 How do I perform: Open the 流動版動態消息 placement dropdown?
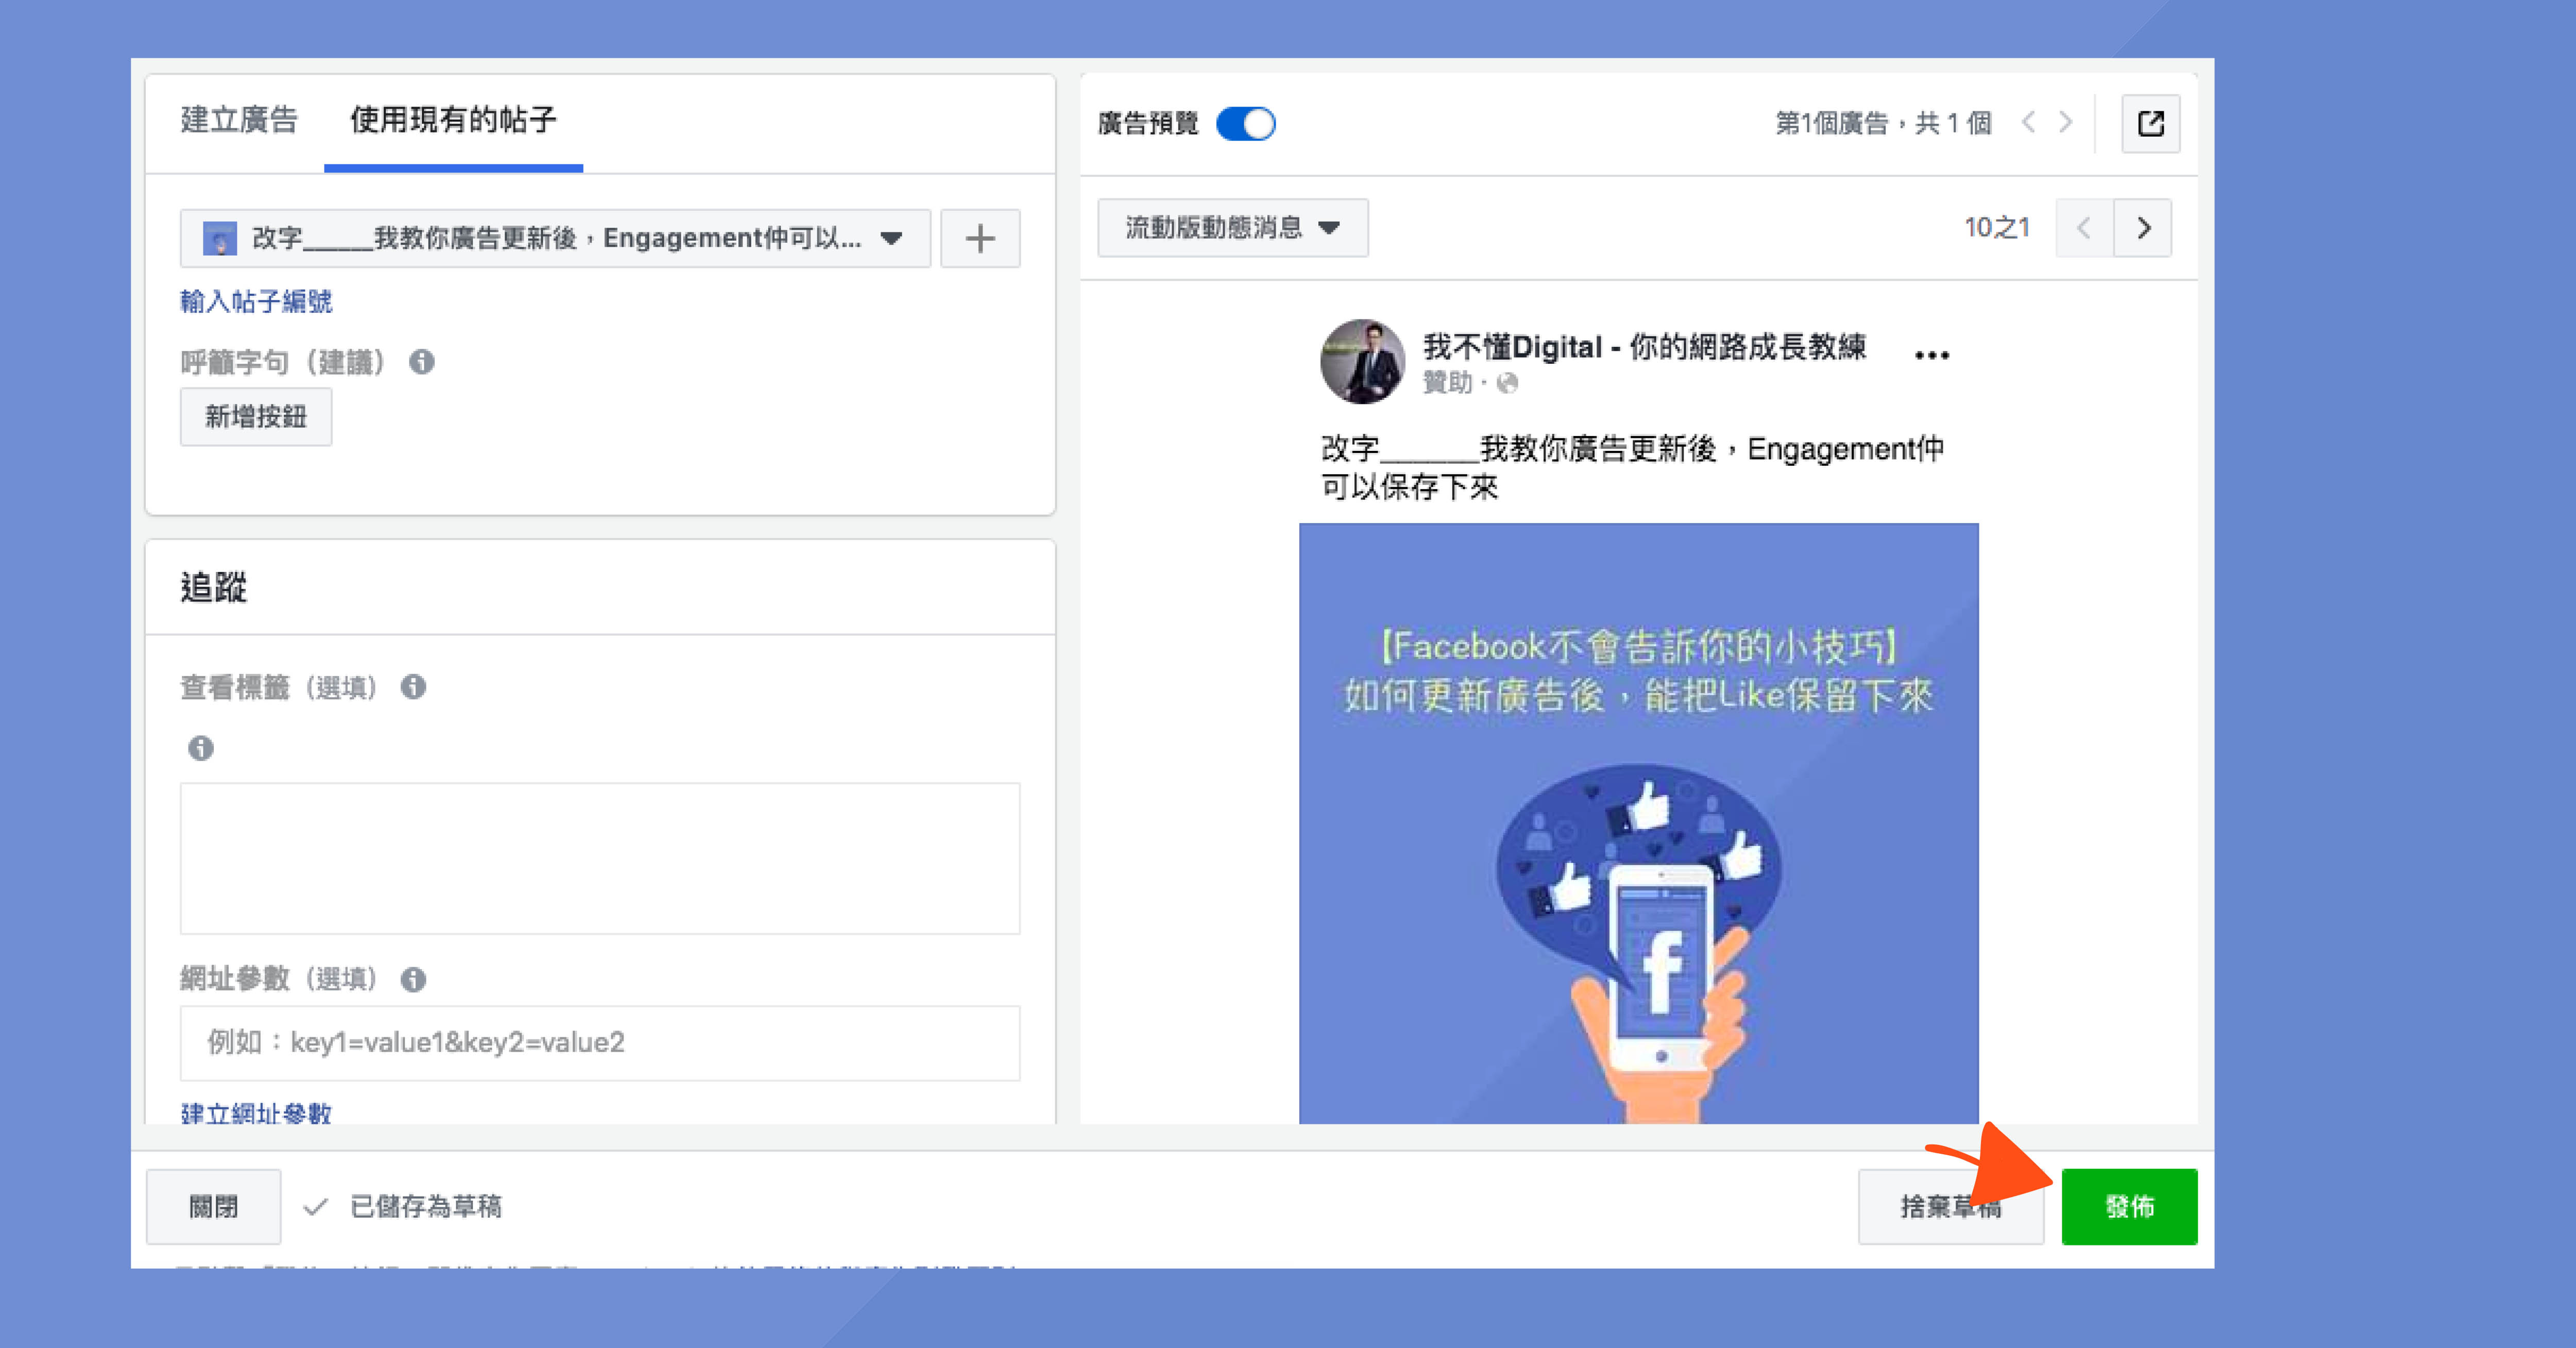click(x=1233, y=228)
